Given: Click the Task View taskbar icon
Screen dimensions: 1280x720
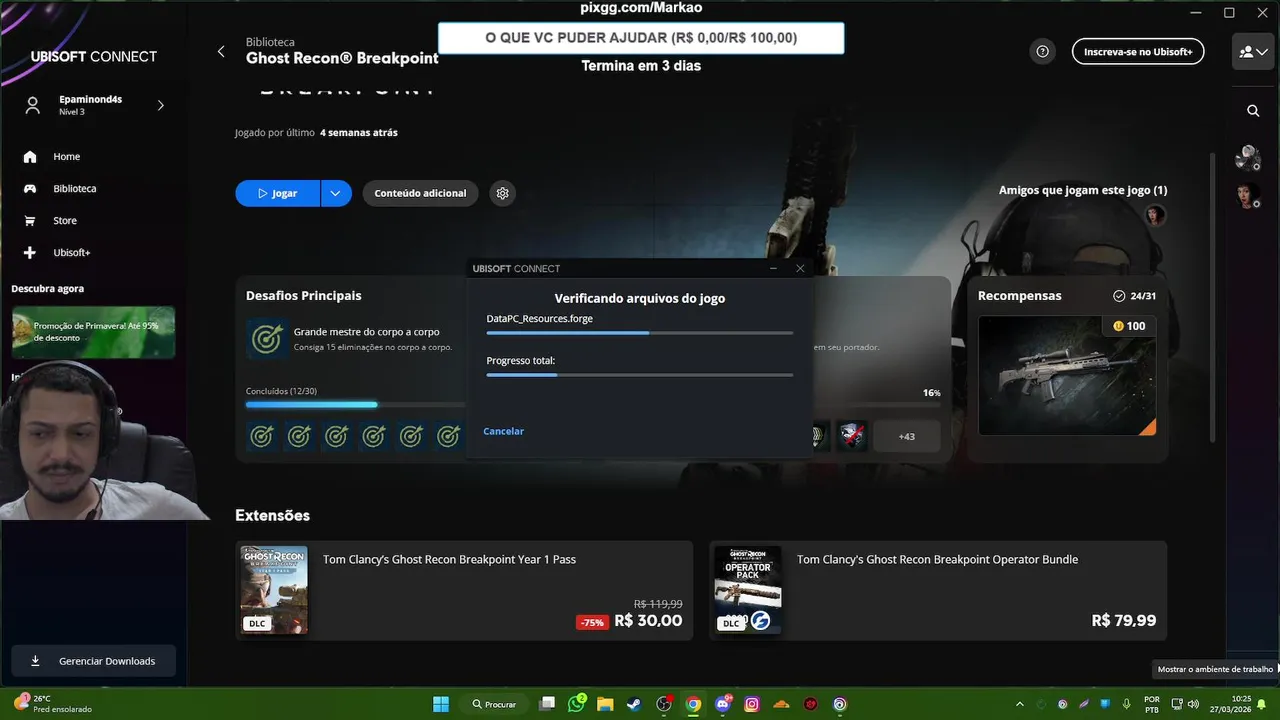Looking at the screenshot, I should (546, 704).
